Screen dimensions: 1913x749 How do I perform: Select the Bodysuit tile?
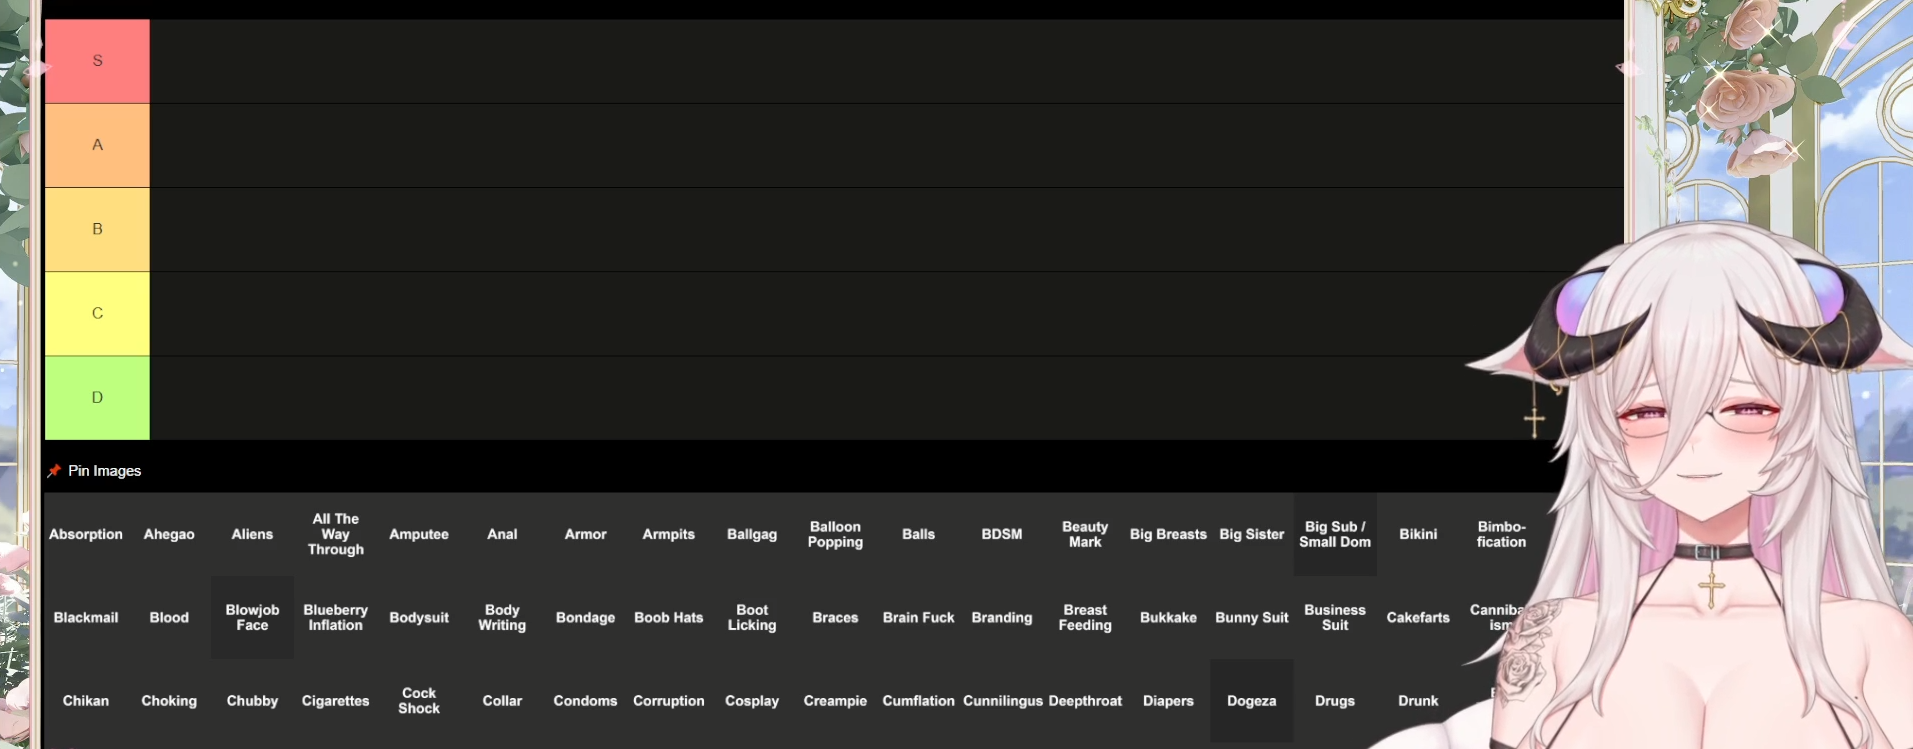pos(419,617)
